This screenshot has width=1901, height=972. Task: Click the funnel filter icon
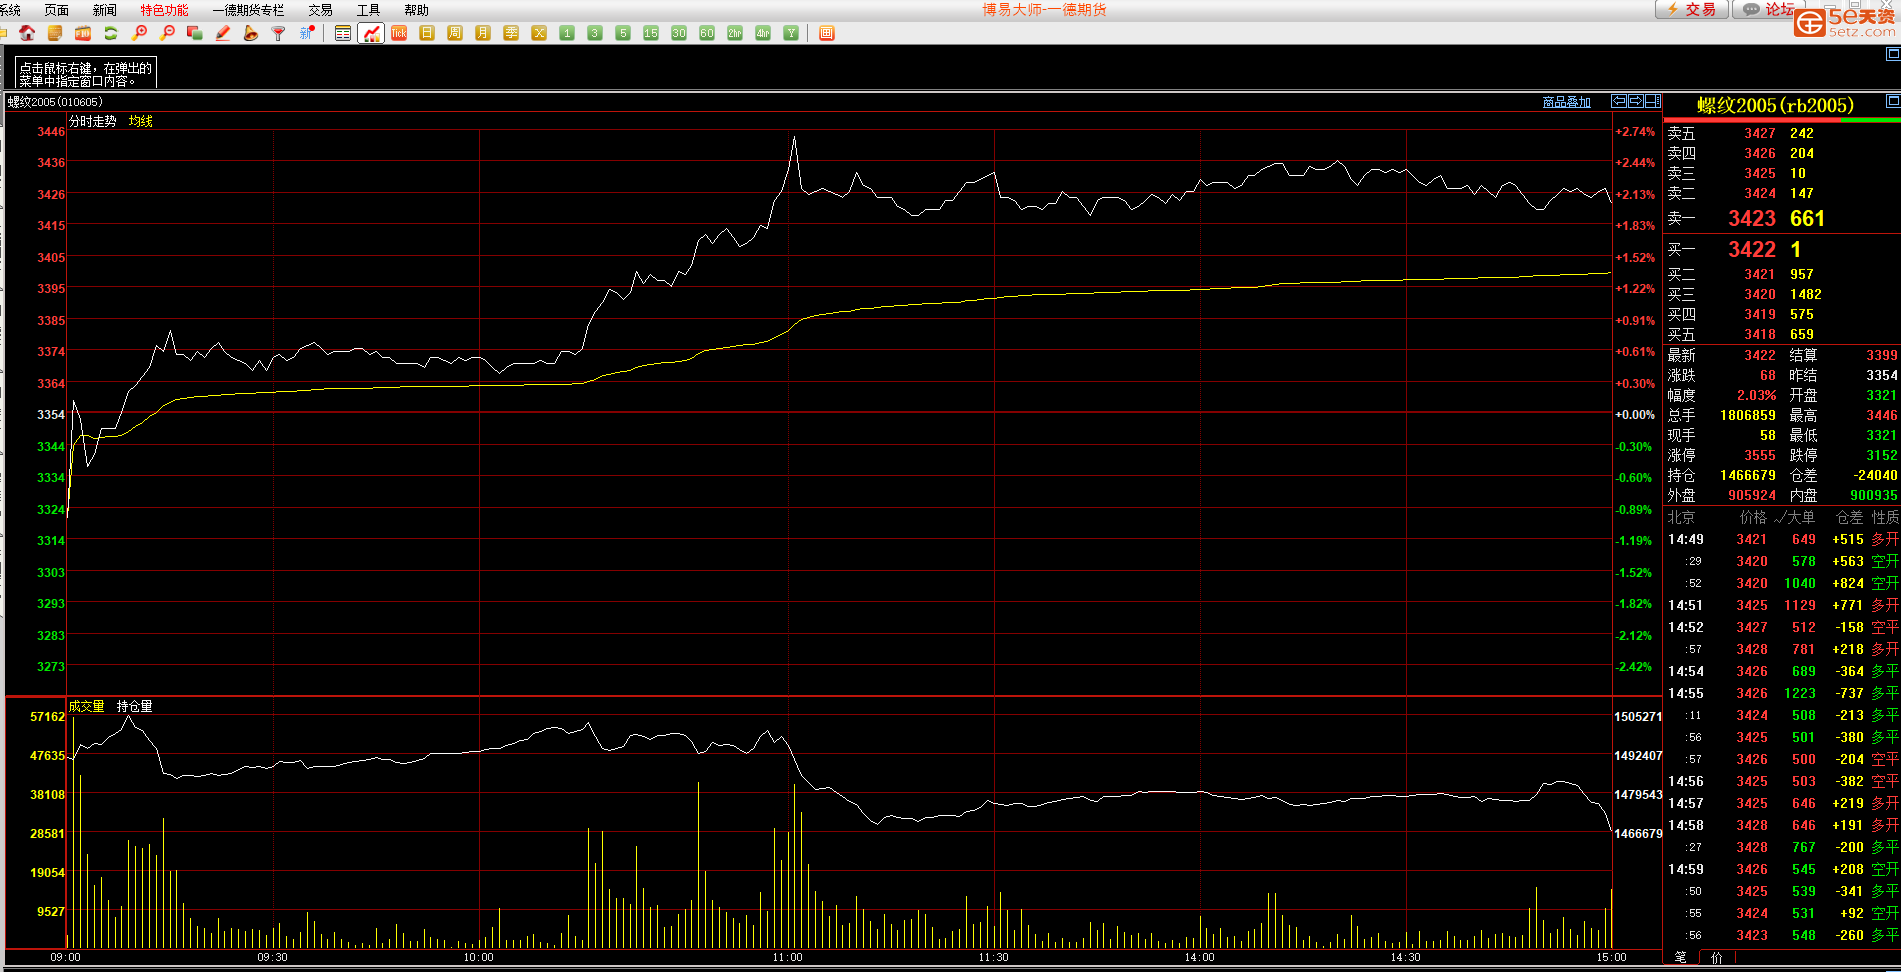tap(279, 33)
